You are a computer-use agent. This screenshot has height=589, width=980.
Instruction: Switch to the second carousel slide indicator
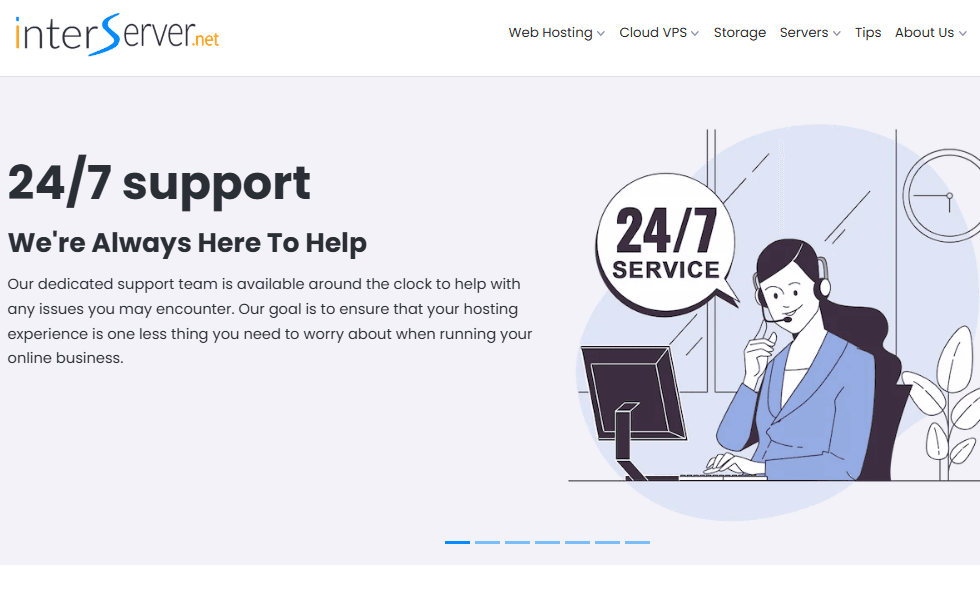click(488, 542)
